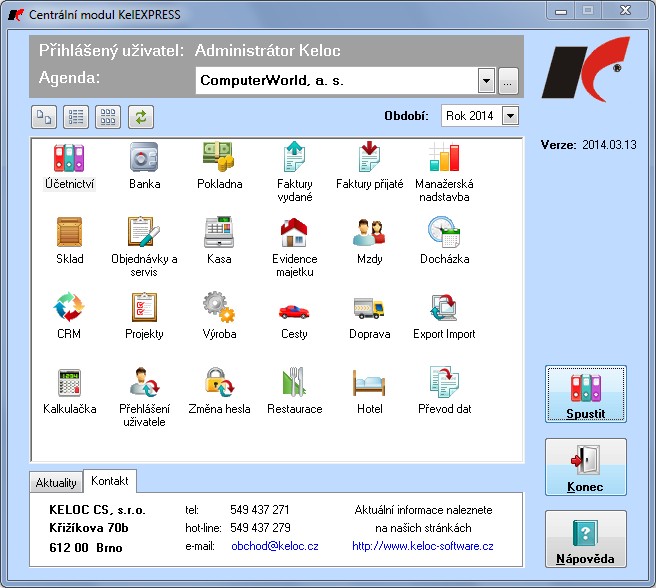Select the Pokladna cash icon
Viewport: 656px width, 588px height.
[x=219, y=157]
